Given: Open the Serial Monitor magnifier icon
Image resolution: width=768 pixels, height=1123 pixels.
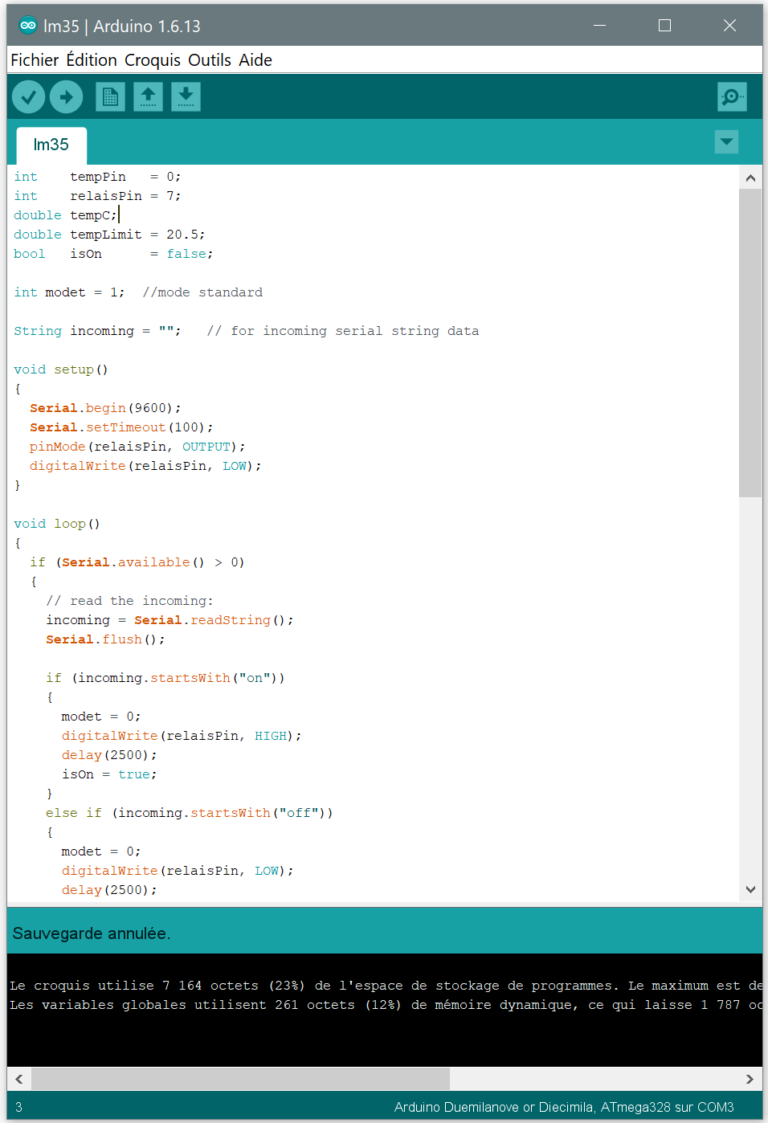Looking at the screenshot, I should 732,97.
